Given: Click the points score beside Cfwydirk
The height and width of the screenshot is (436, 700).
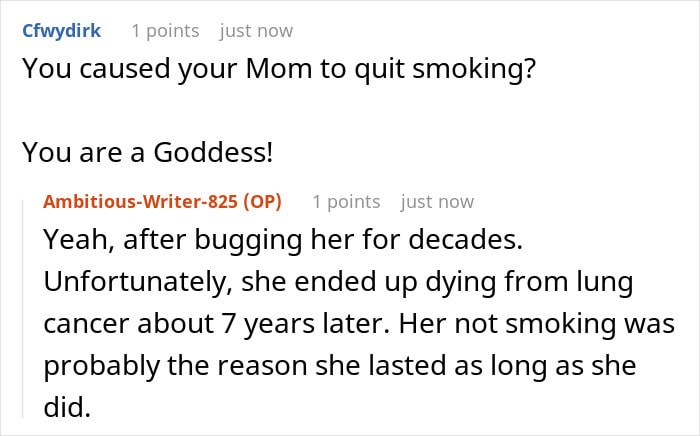Looking at the screenshot, I should pos(166,31).
